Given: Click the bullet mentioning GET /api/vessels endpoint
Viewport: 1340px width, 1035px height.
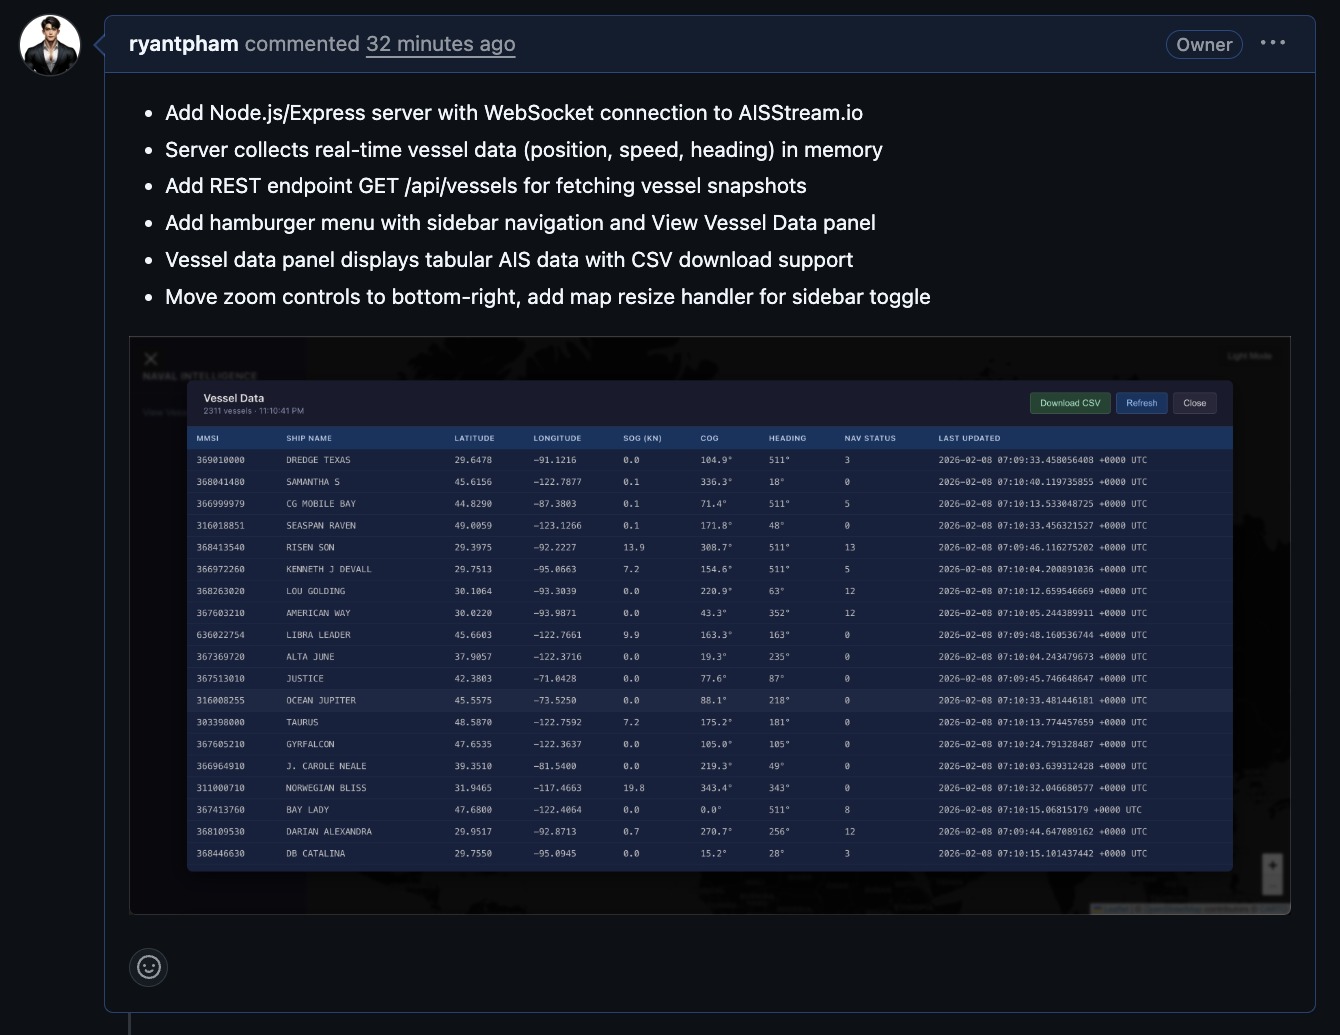Looking at the screenshot, I should 486,186.
